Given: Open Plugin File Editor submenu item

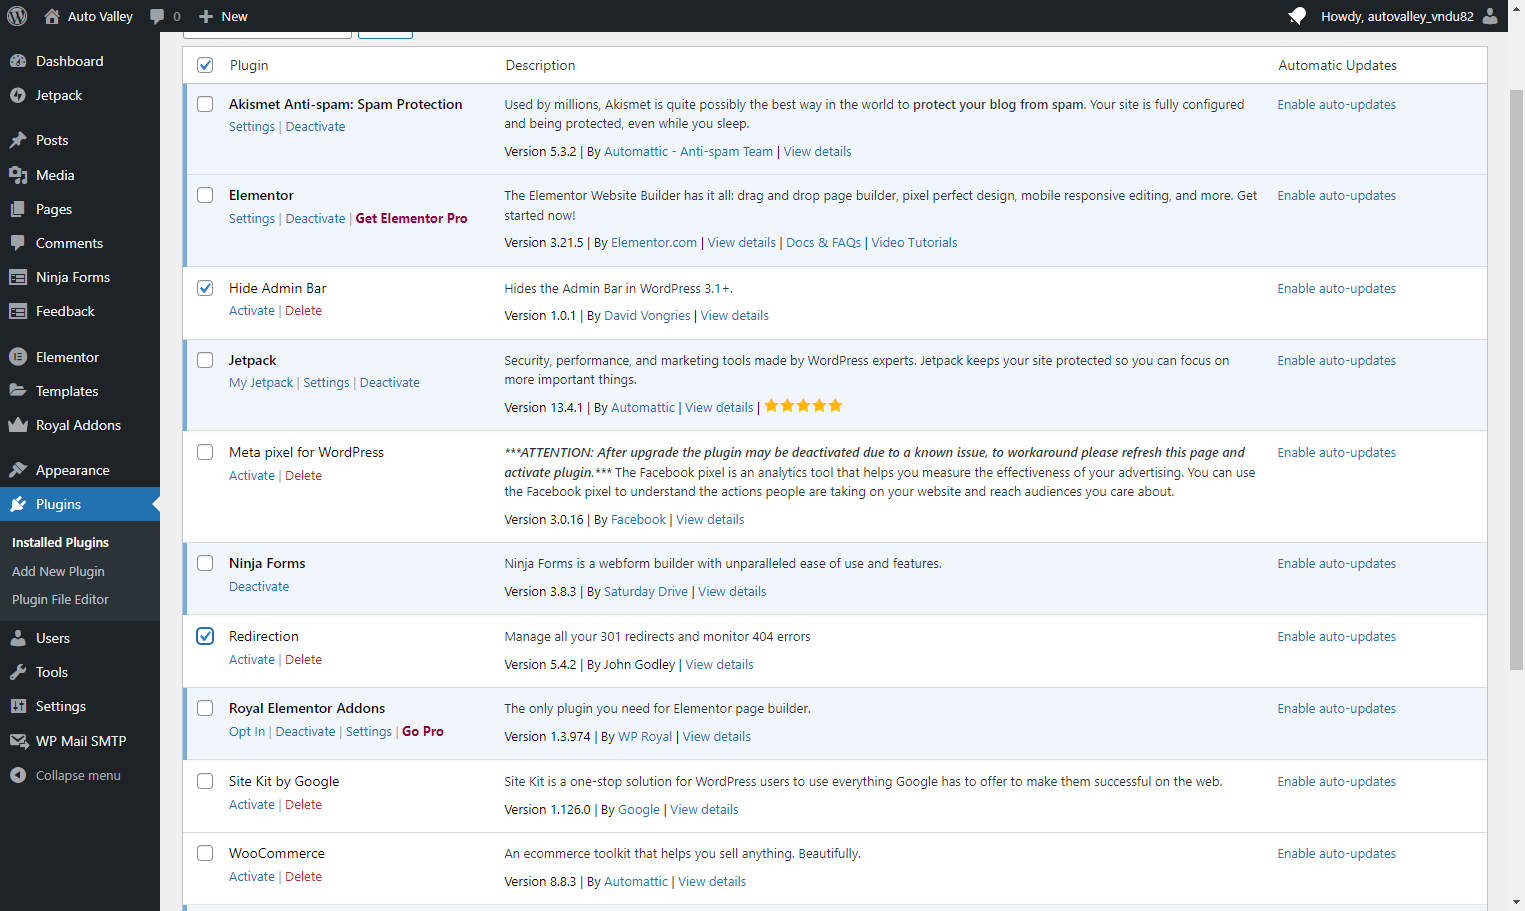Looking at the screenshot, I should coord(60,599).
